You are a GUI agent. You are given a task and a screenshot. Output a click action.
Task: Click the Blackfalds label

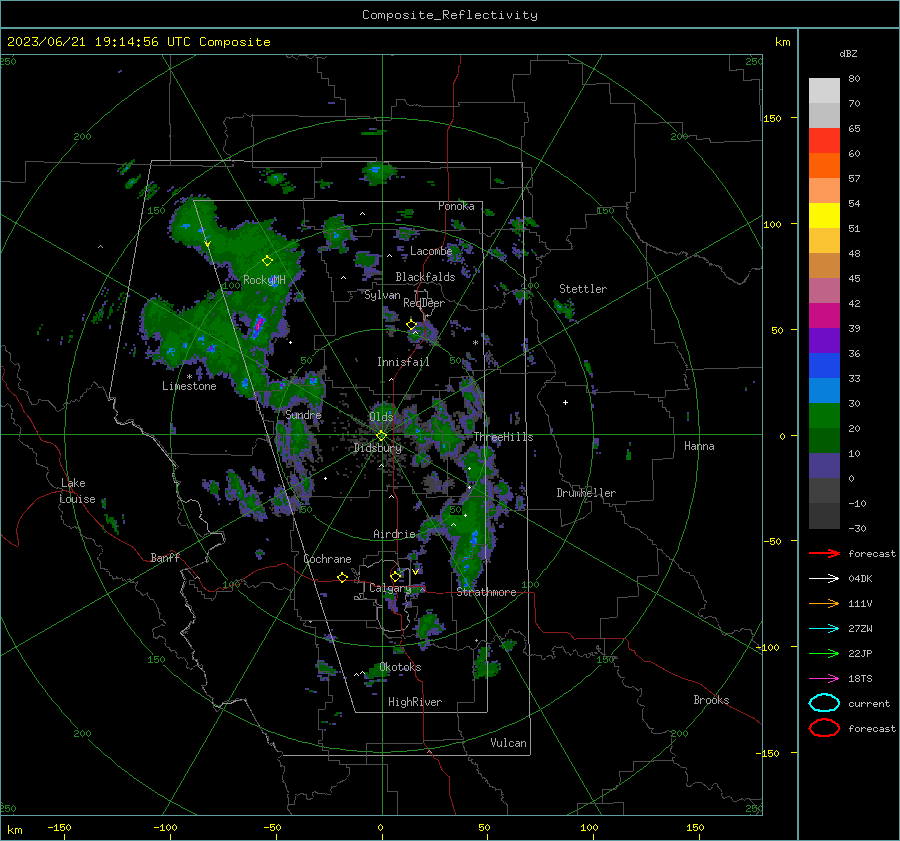point(425,277)
